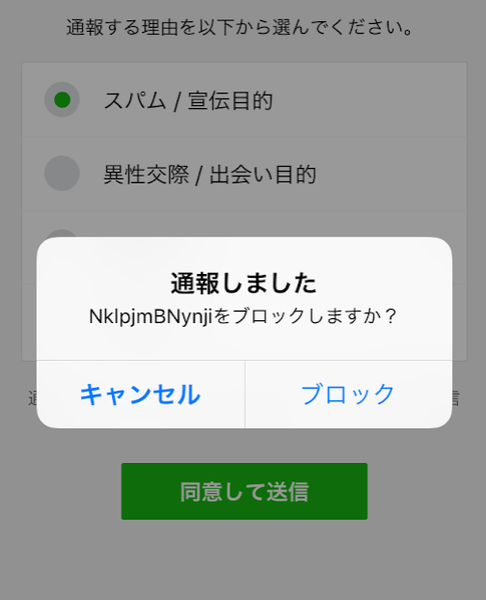Tap キャンセル in the dialog

tap(140, 394)
